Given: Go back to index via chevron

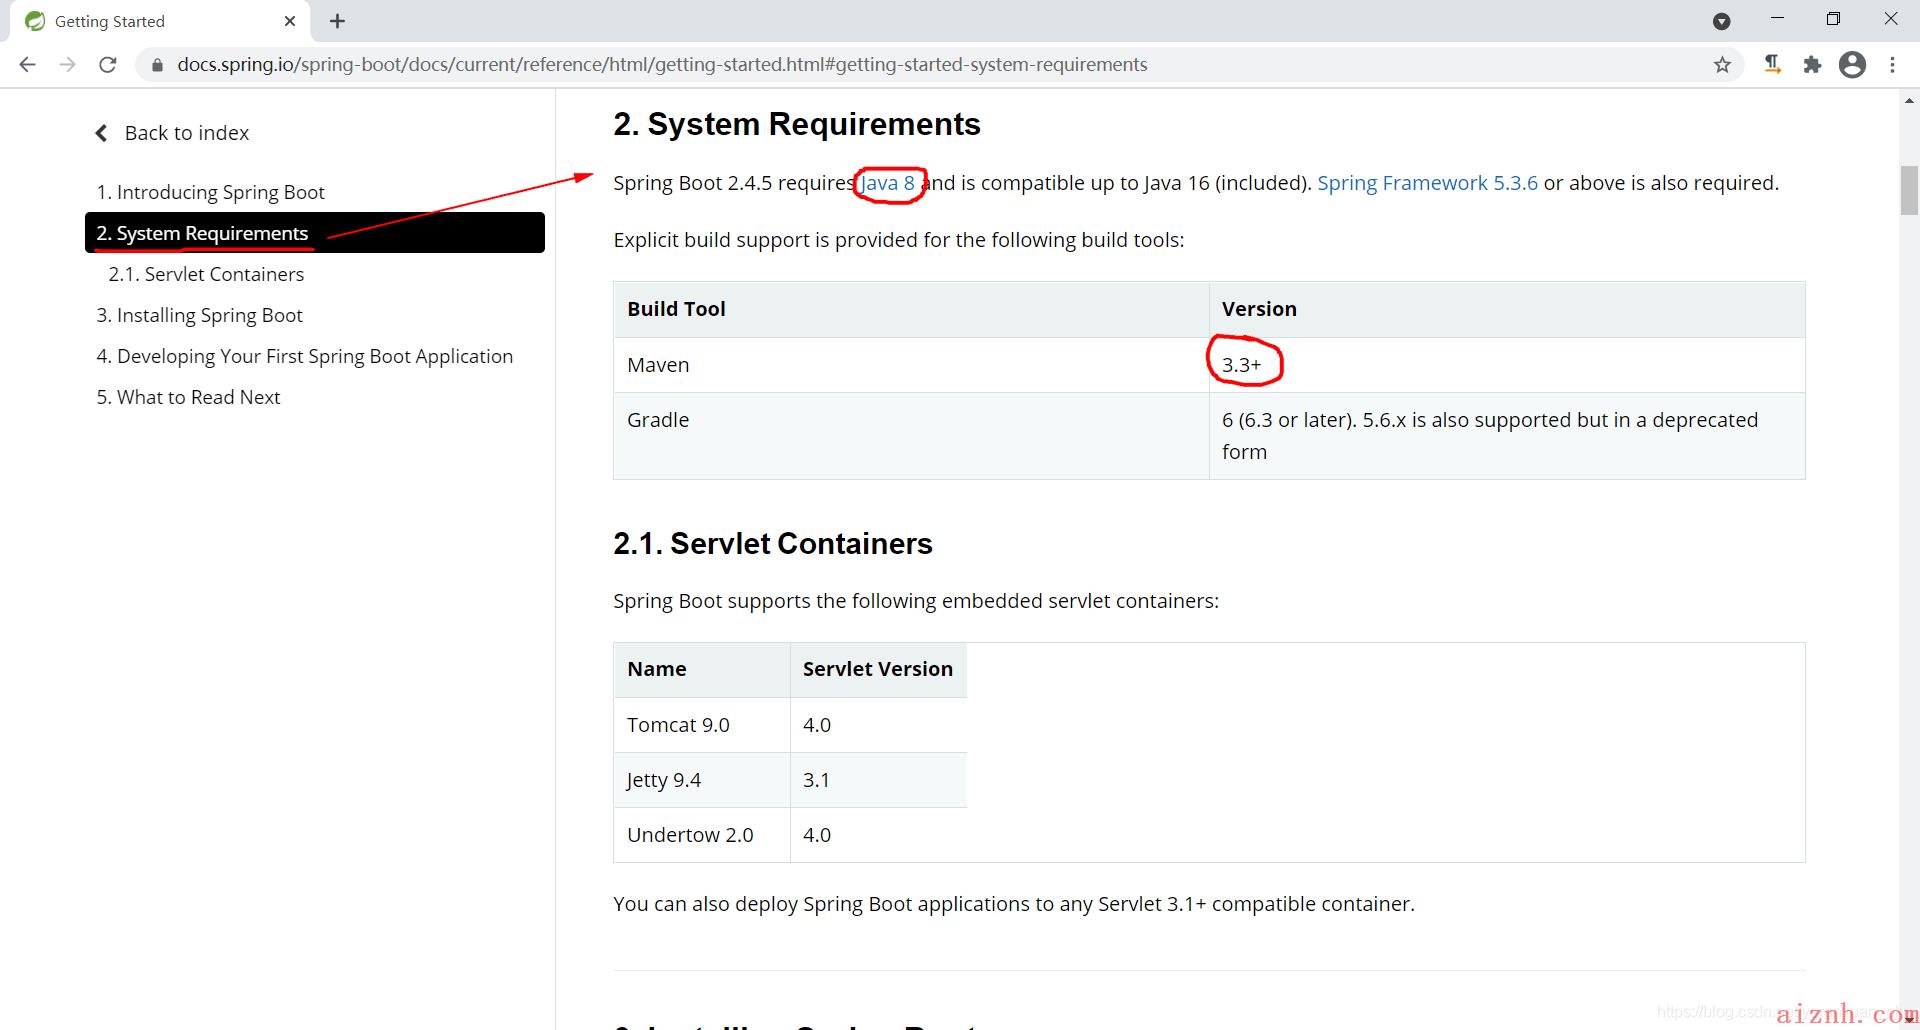Looking at the screenshot, I should tap(101, 133).
